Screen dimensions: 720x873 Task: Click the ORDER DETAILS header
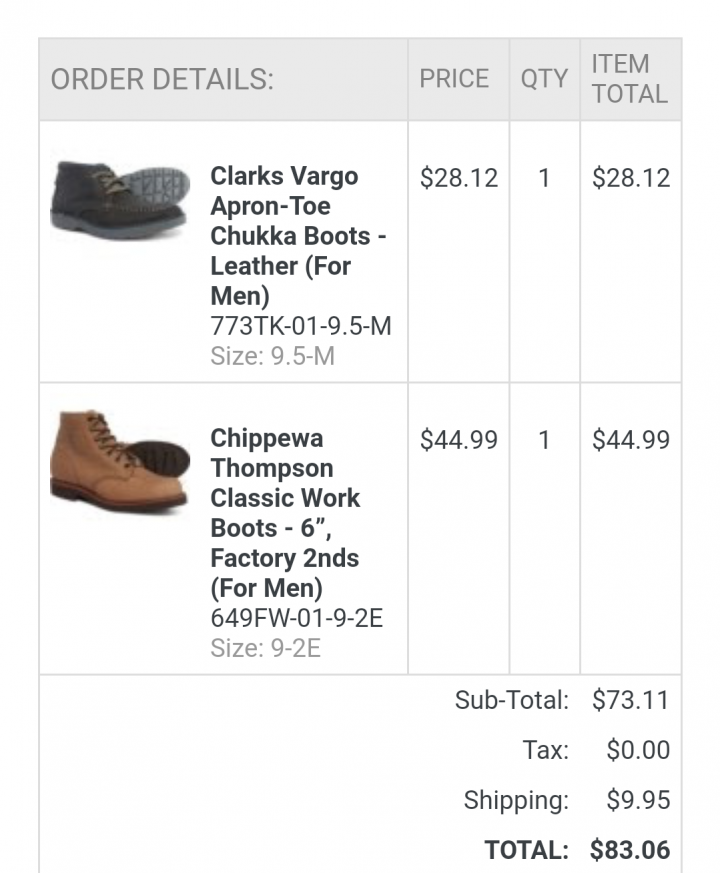pyautogui.click(x=162, y=79)
